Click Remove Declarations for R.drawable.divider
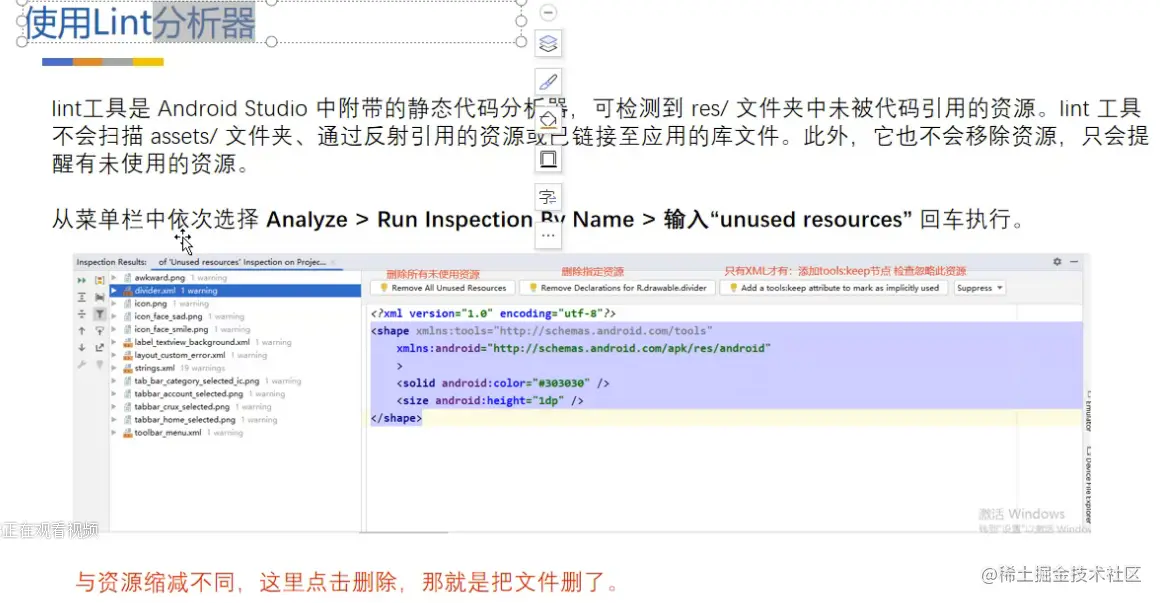 coord(618,288)
